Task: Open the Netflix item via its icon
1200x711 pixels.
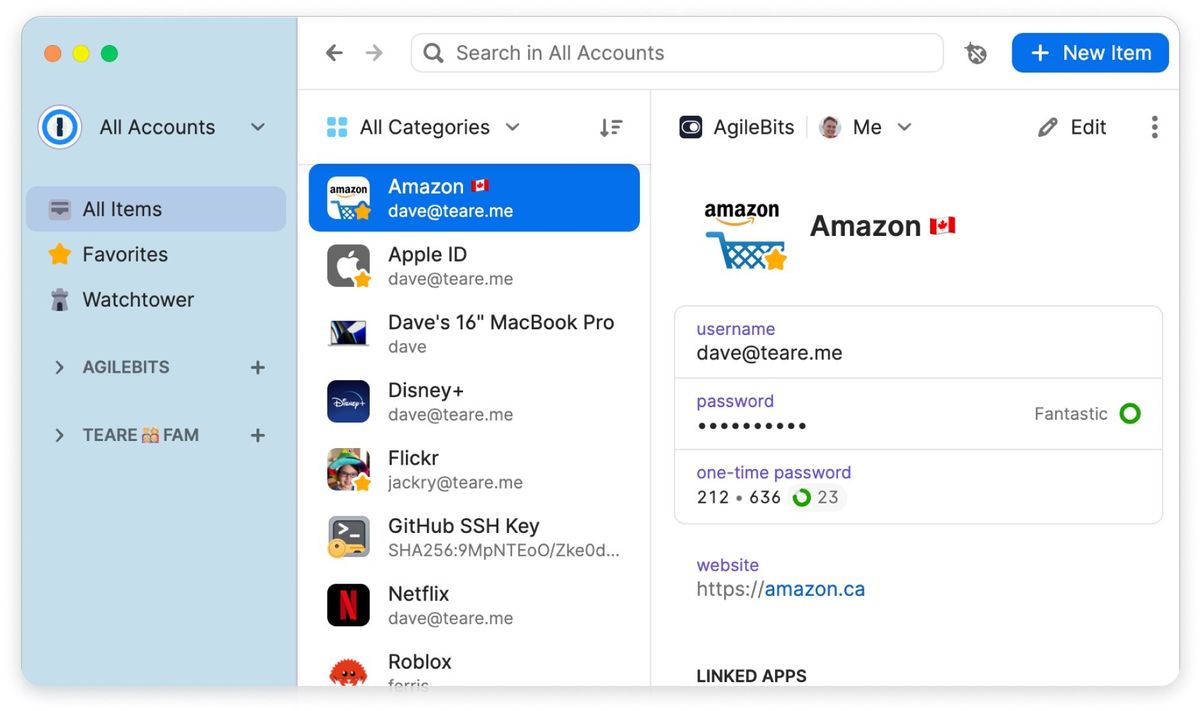Action: pos(347,604)
